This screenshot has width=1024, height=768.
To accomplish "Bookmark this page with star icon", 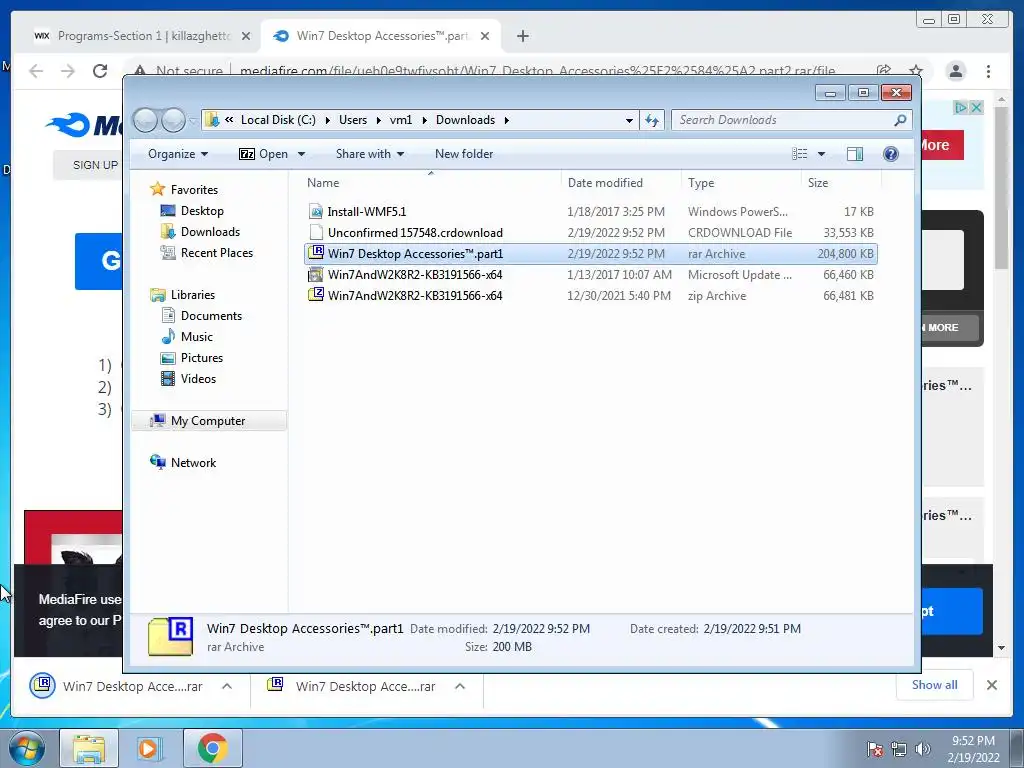I will point(916,71).
